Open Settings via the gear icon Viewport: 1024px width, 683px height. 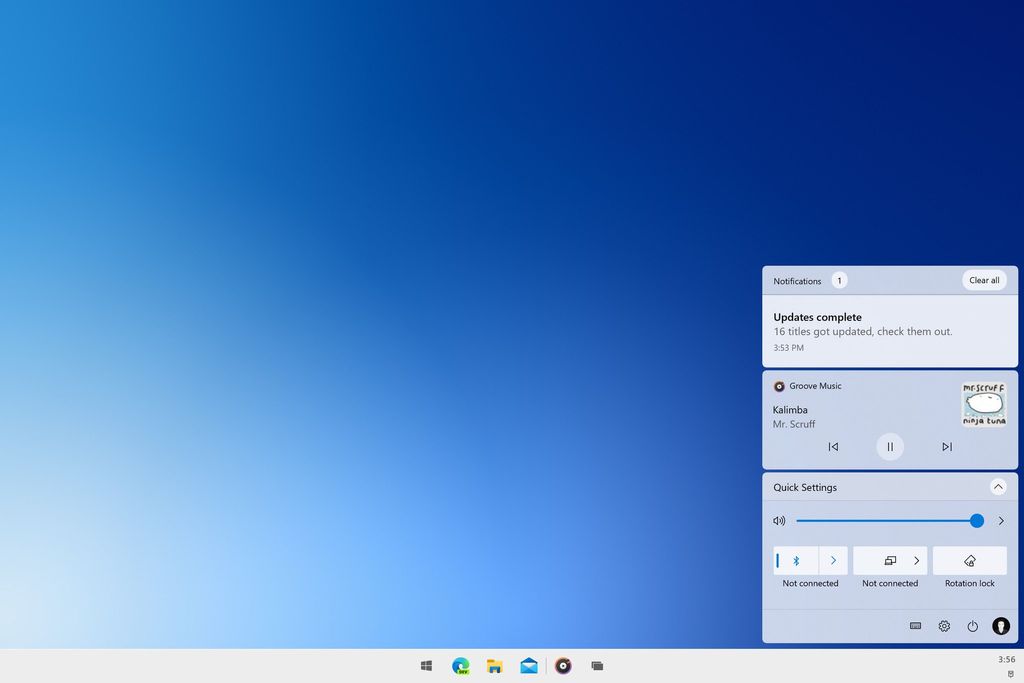pyautogui.click(x=943, y=626)
